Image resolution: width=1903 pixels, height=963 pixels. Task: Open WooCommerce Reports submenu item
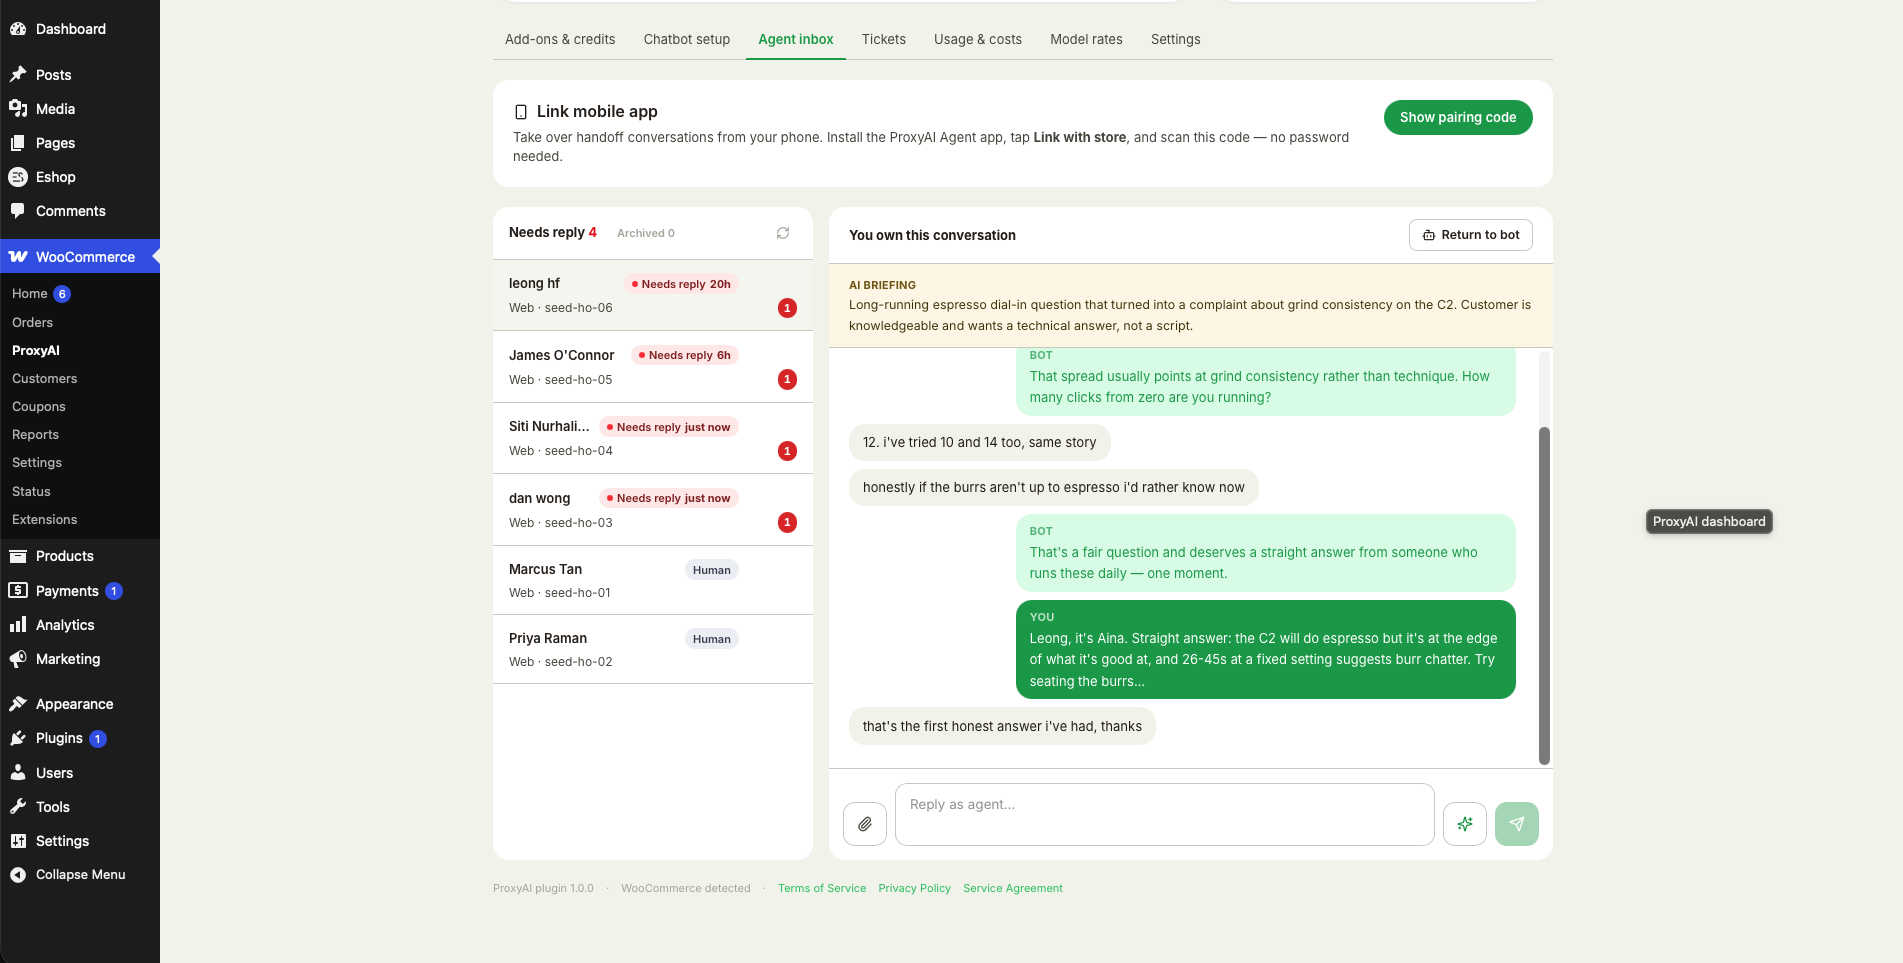coord(35,434)
